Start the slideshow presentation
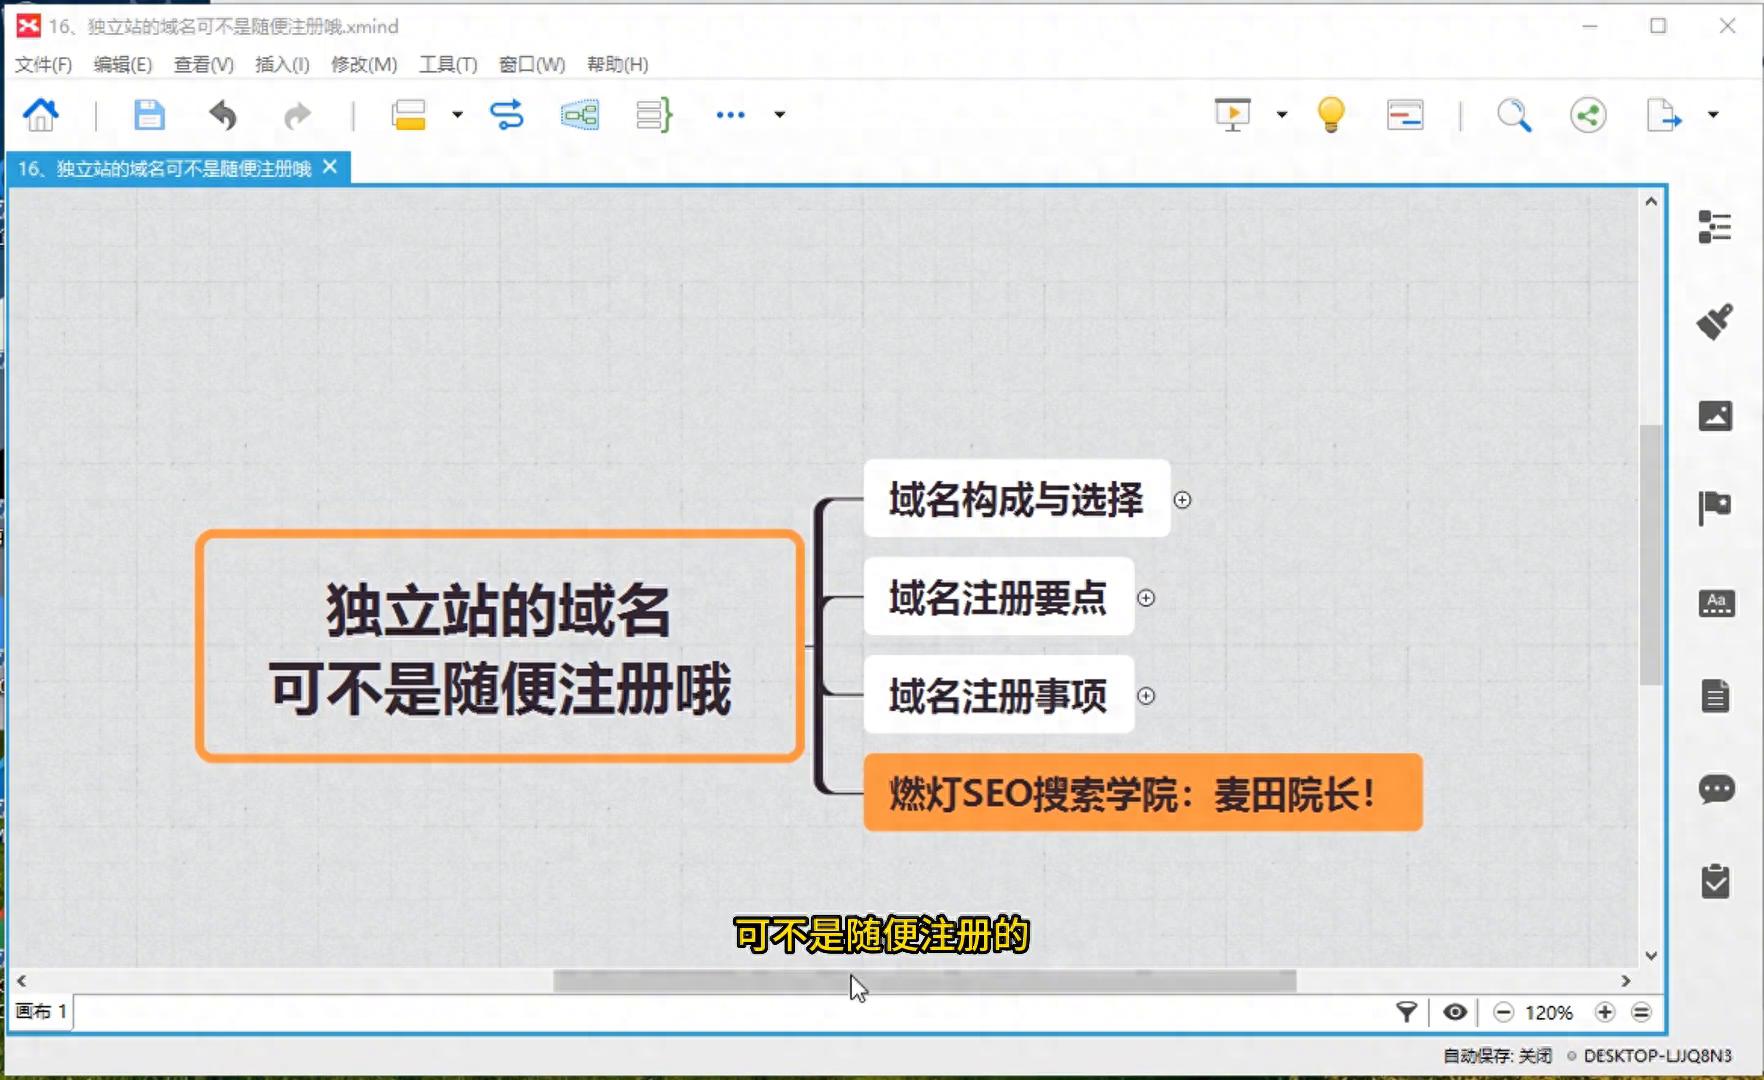The image size is (1764, 1080). (x=1232, y=115)
